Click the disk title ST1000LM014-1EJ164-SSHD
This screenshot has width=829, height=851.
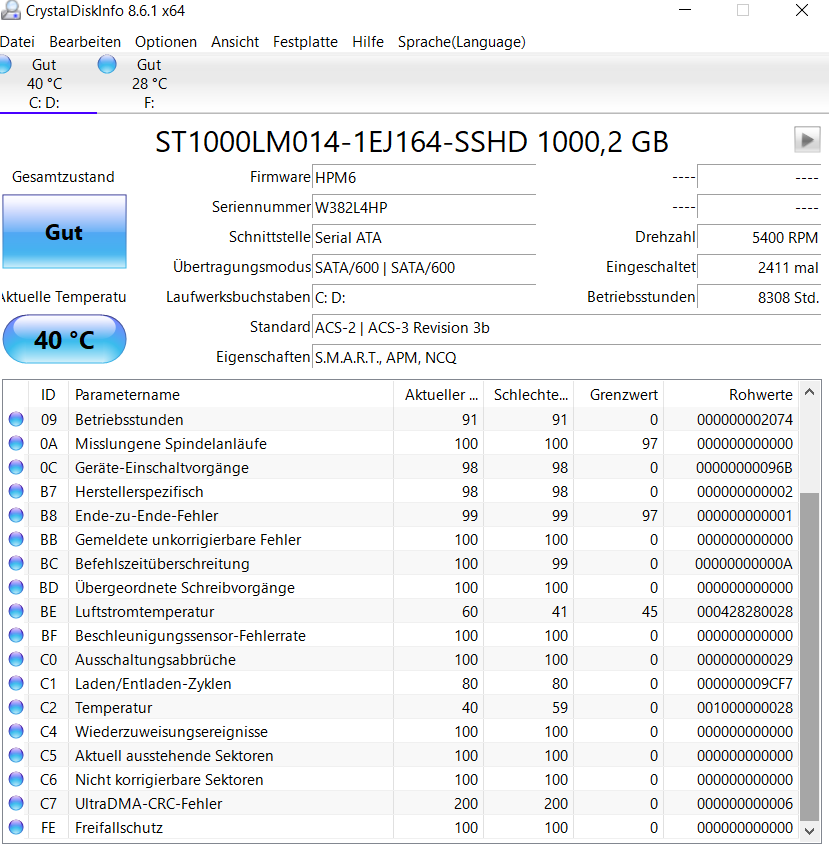coord(412,142)
